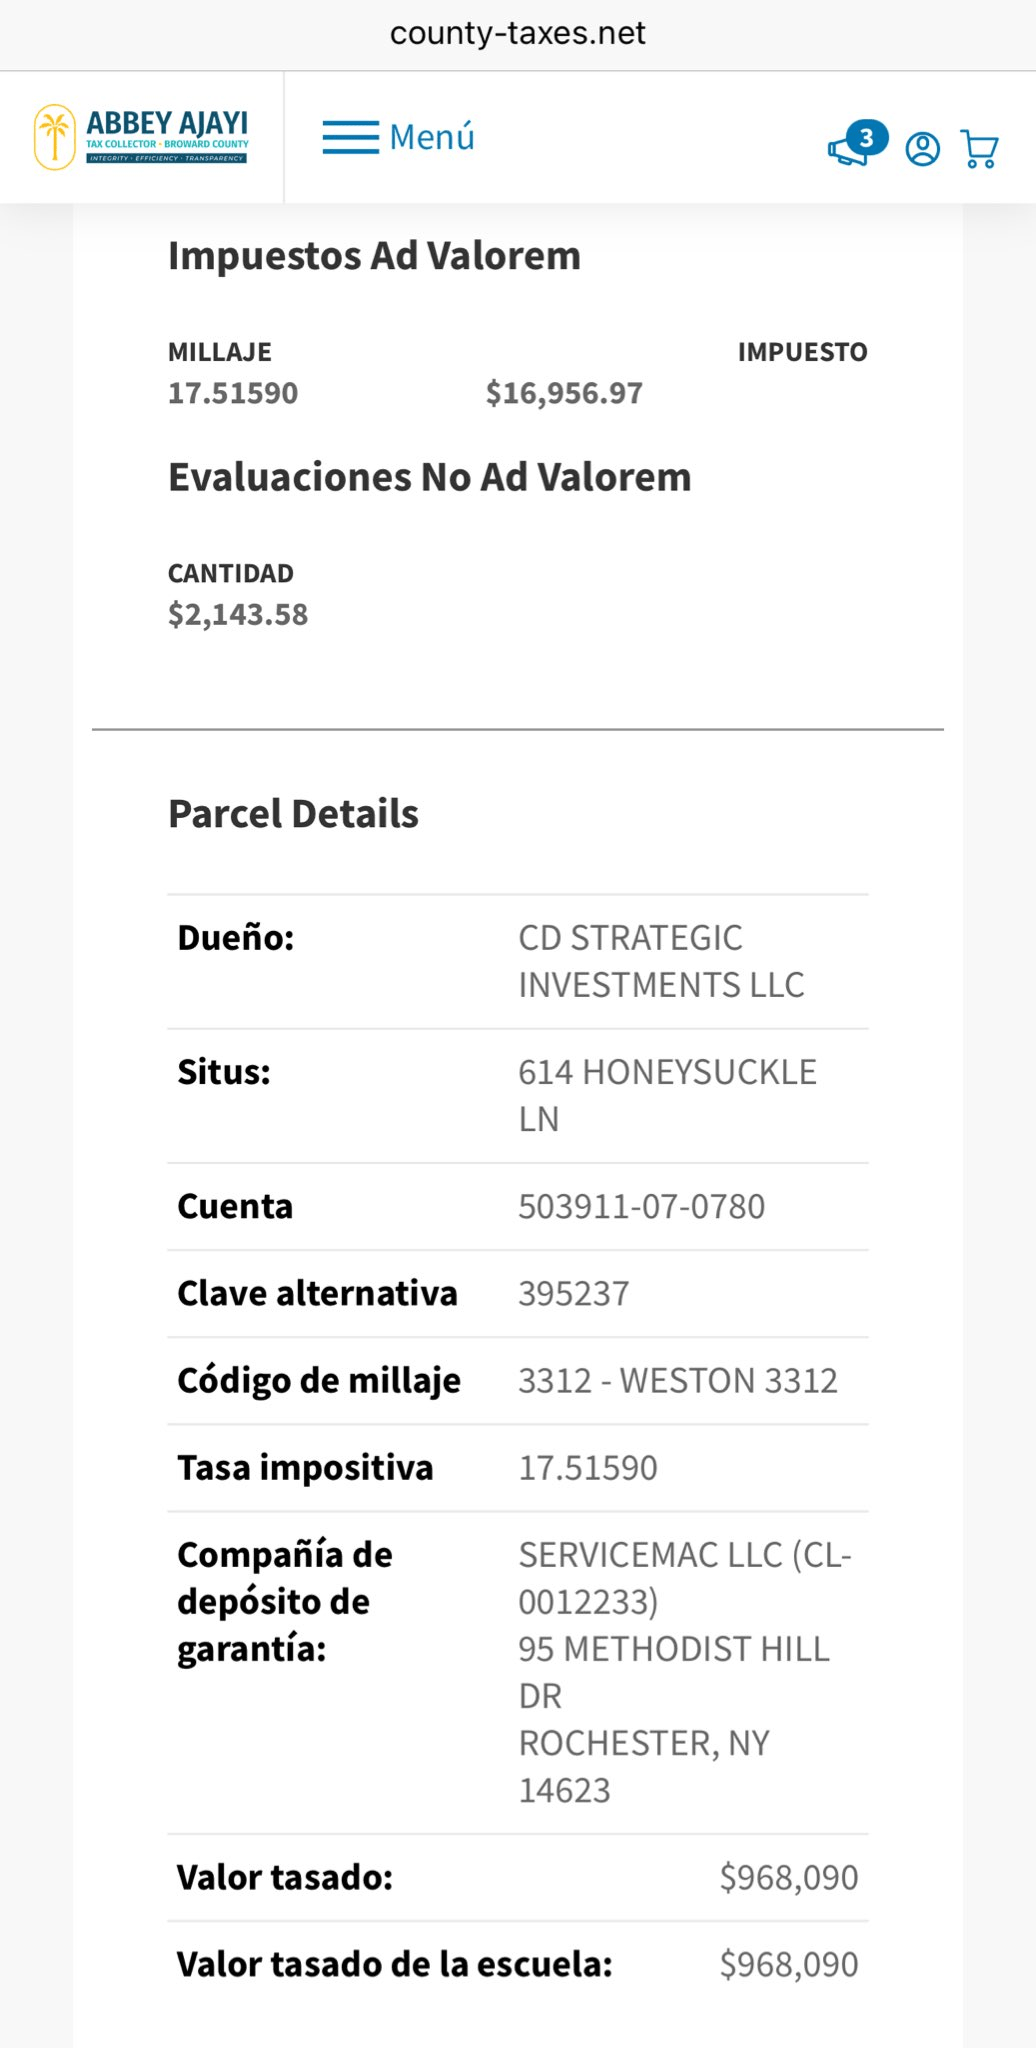Image resolution: width=1036 pixels, height=2048 pixels.
Task: Click the palm tree logo icon
Action: 55,137
